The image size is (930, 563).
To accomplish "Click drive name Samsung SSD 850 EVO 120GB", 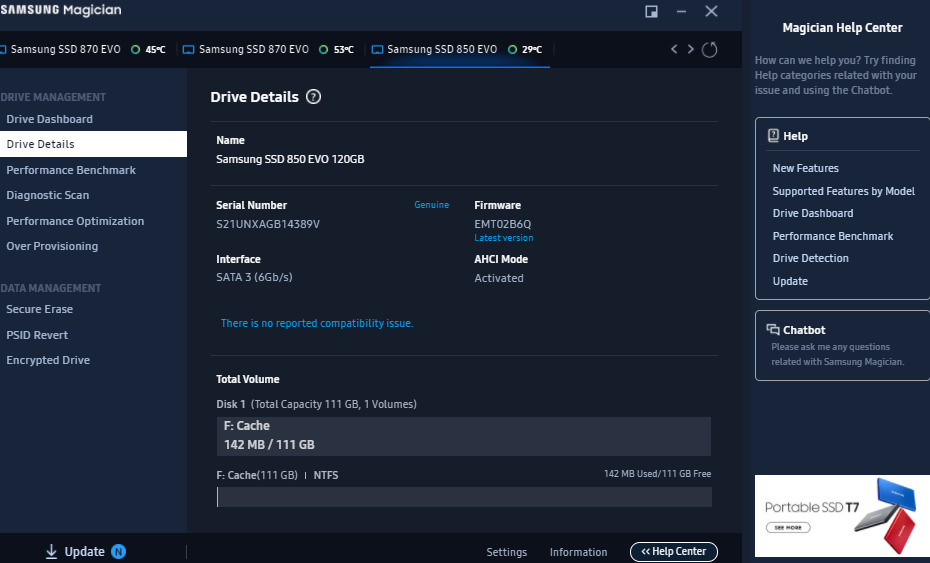I will tap(290, 159).
